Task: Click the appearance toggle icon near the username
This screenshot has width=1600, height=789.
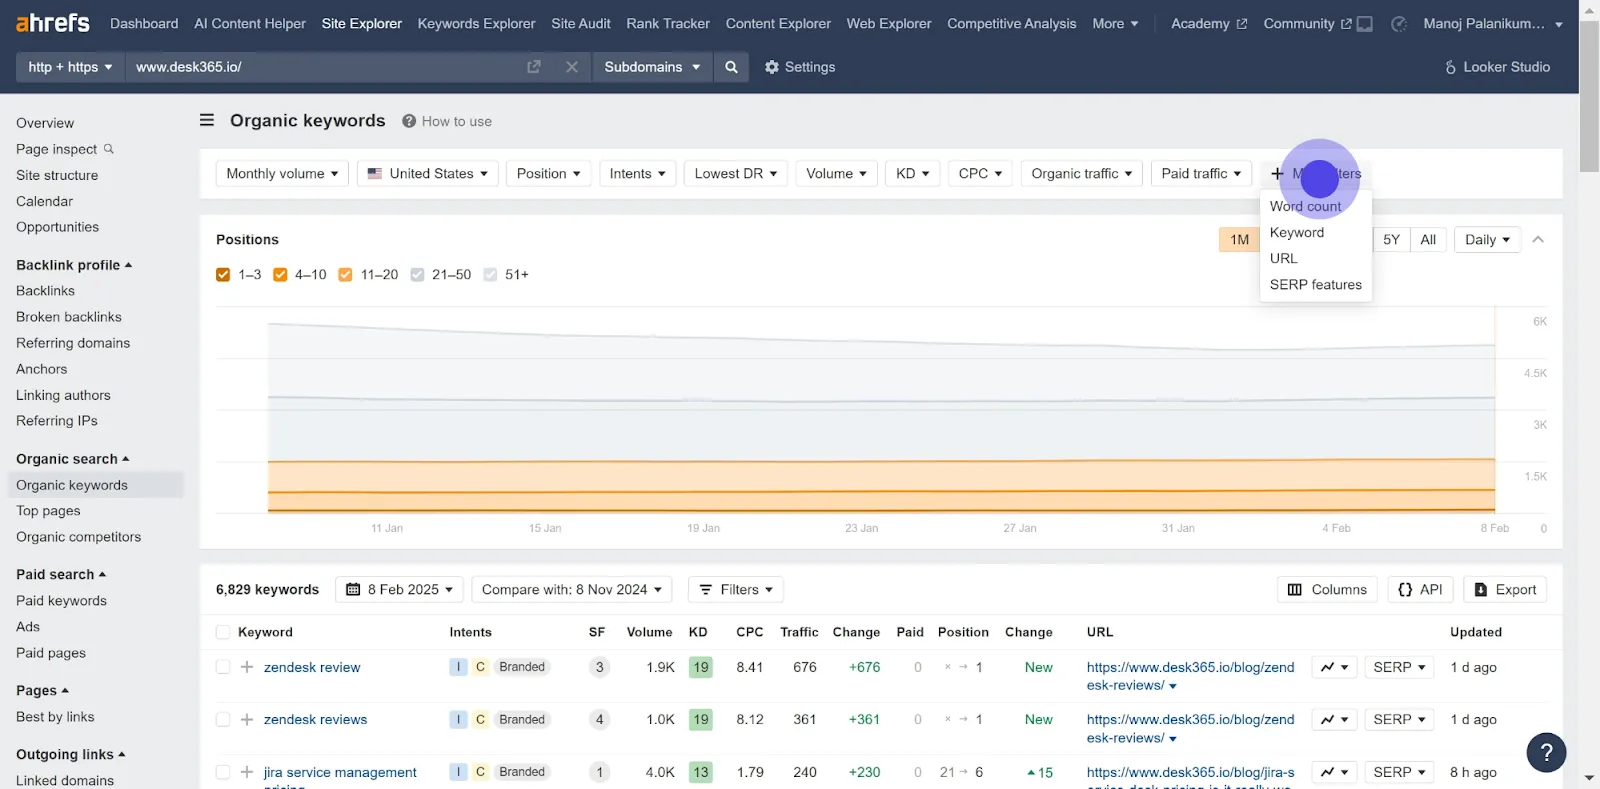Action: pos(1399,24)
